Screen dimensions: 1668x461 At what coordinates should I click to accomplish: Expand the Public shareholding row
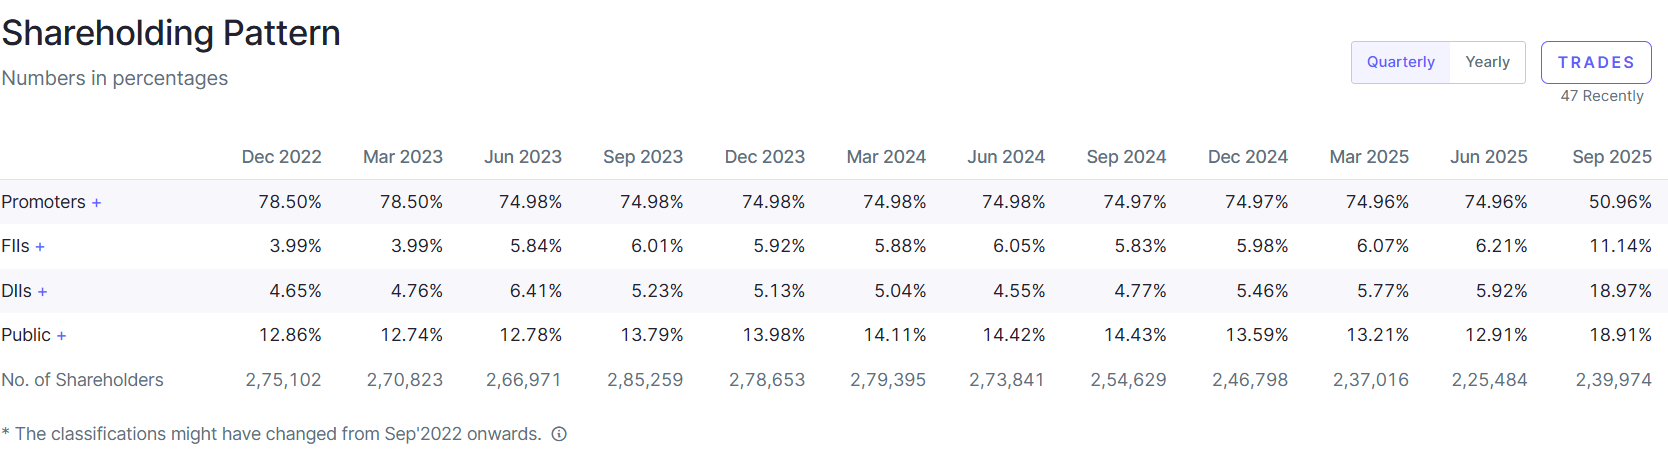(x=61, y=336)
